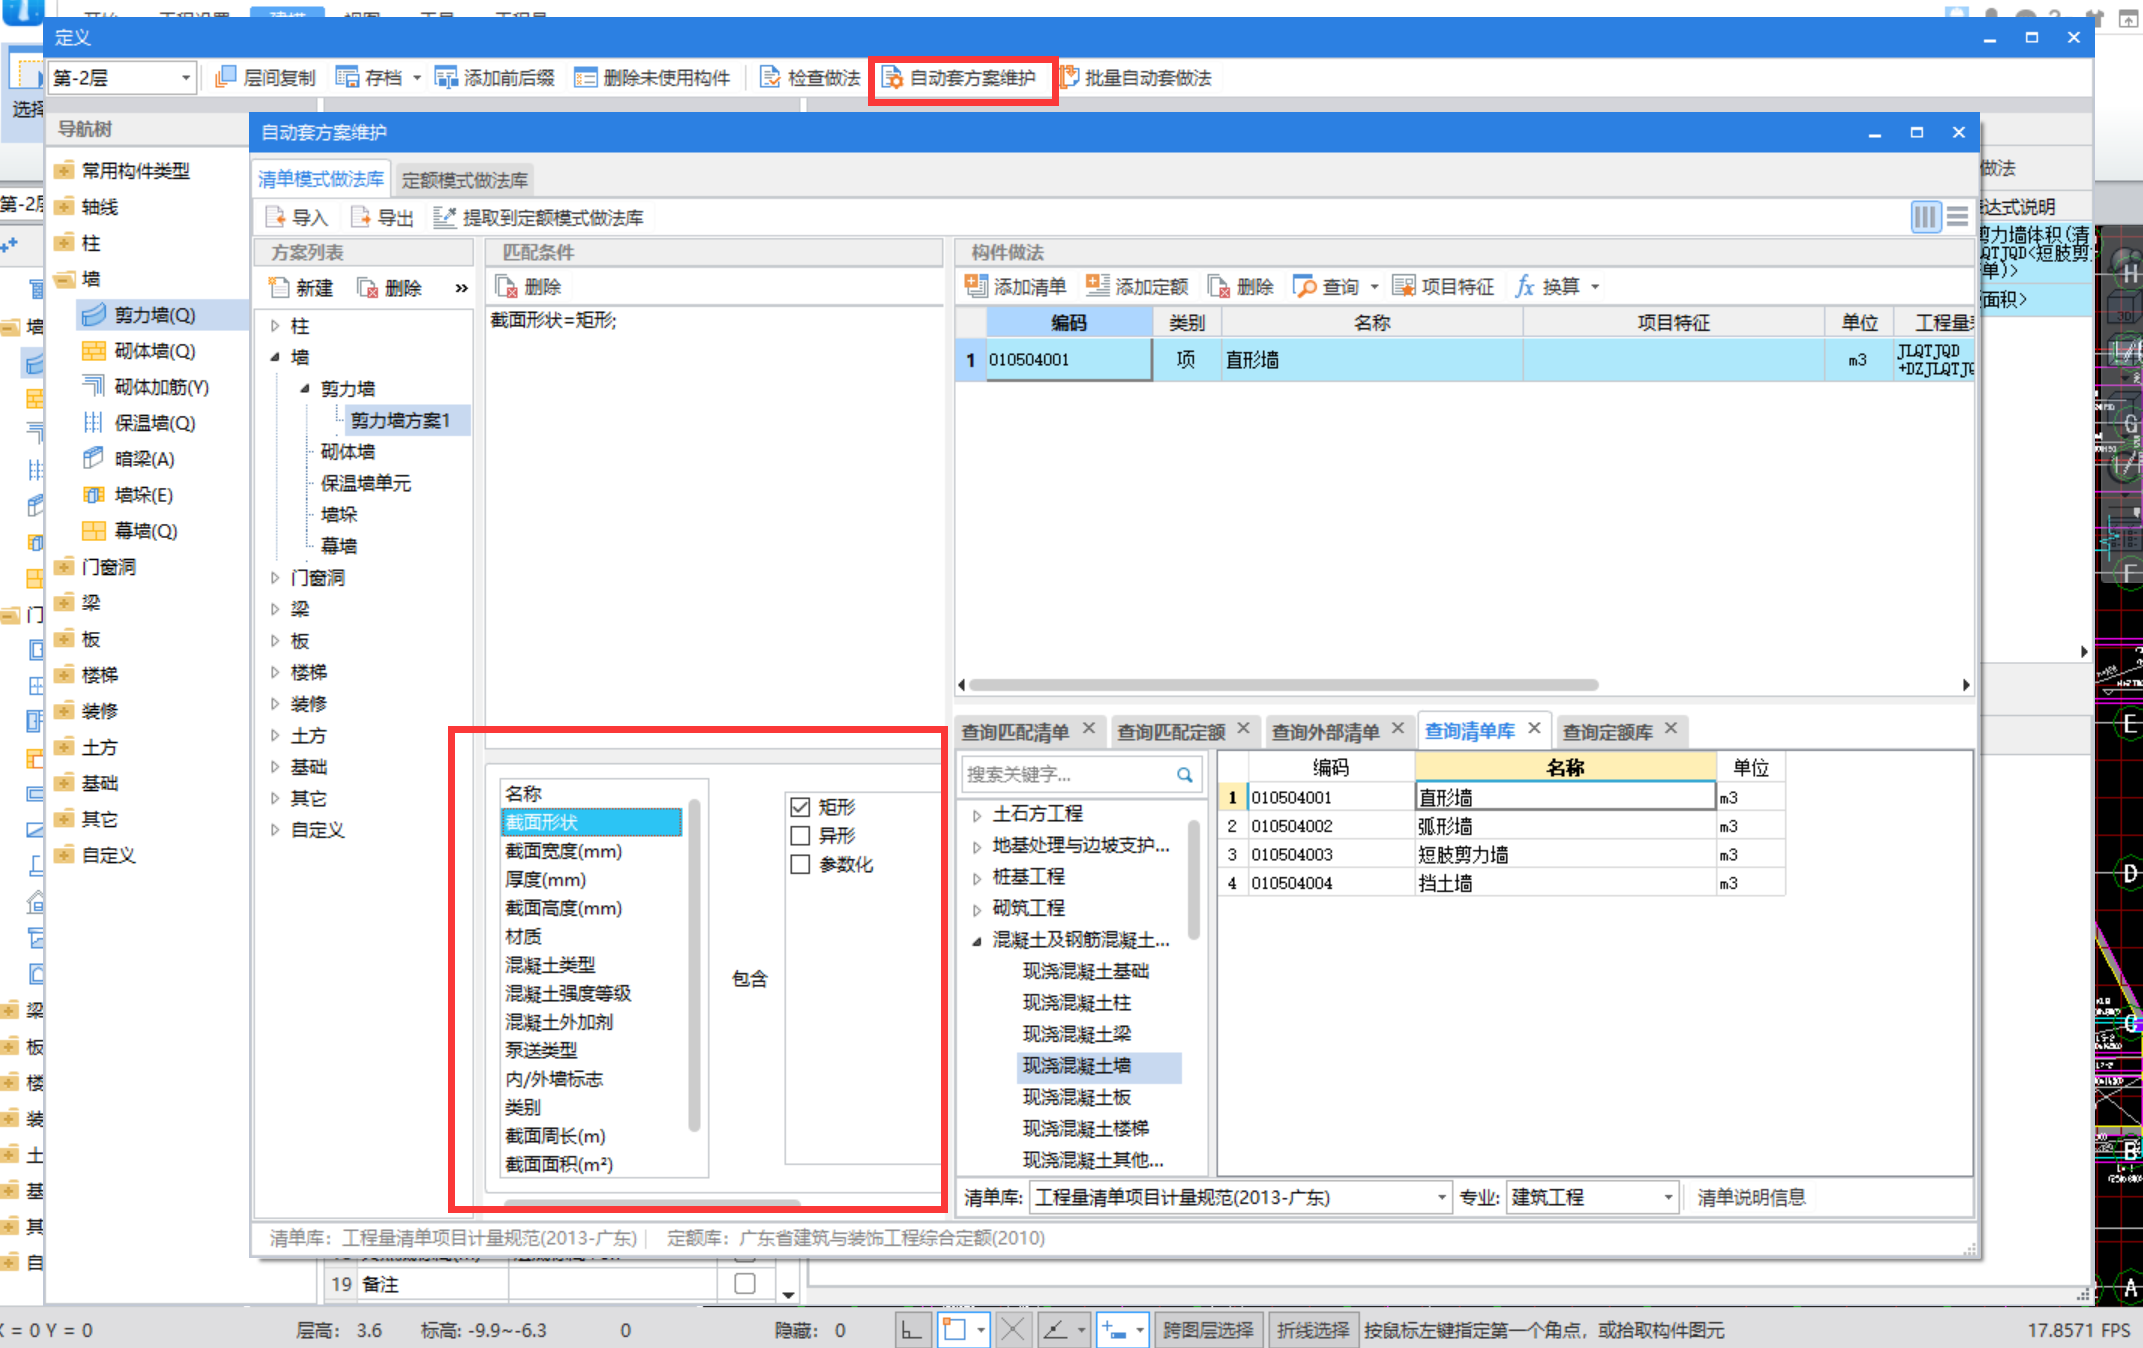Close the 查询清单库 tab
2143x1348 pixels.
1534,729
